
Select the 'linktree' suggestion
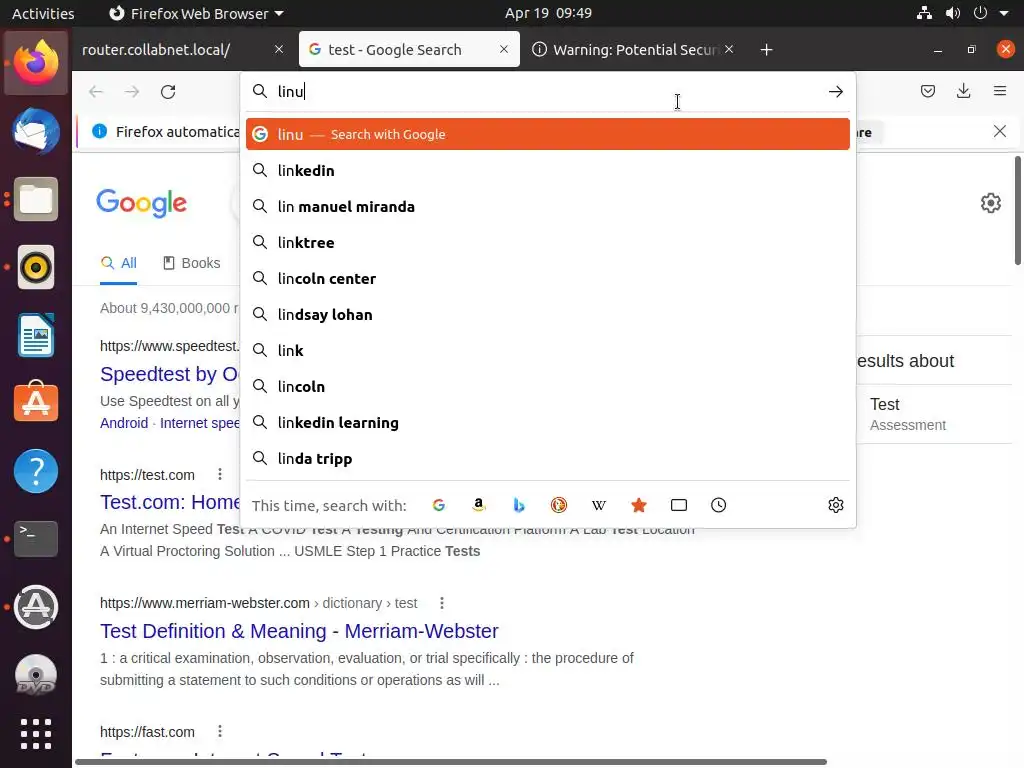547,242
